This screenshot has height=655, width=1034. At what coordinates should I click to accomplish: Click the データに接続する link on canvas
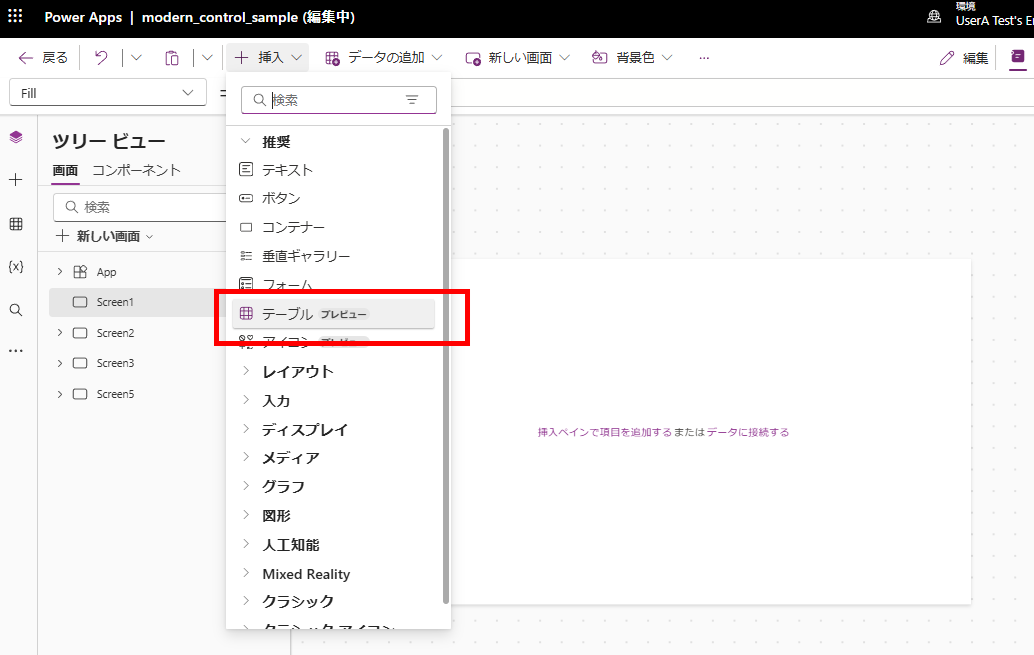[747, 432]
